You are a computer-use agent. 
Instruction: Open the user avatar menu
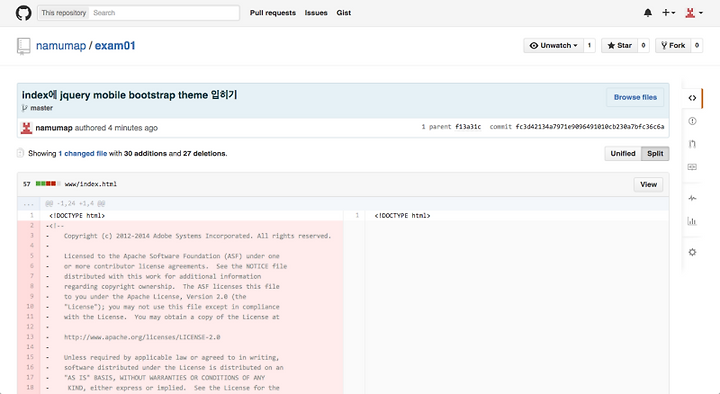click(694, 13)
